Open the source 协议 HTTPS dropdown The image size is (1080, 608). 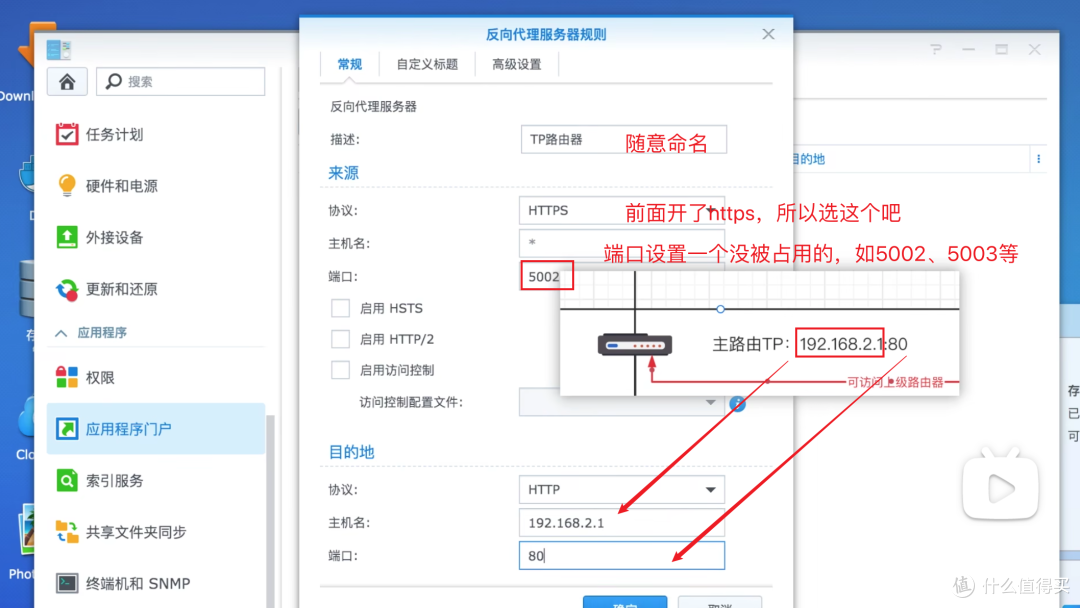click(621, 210)
